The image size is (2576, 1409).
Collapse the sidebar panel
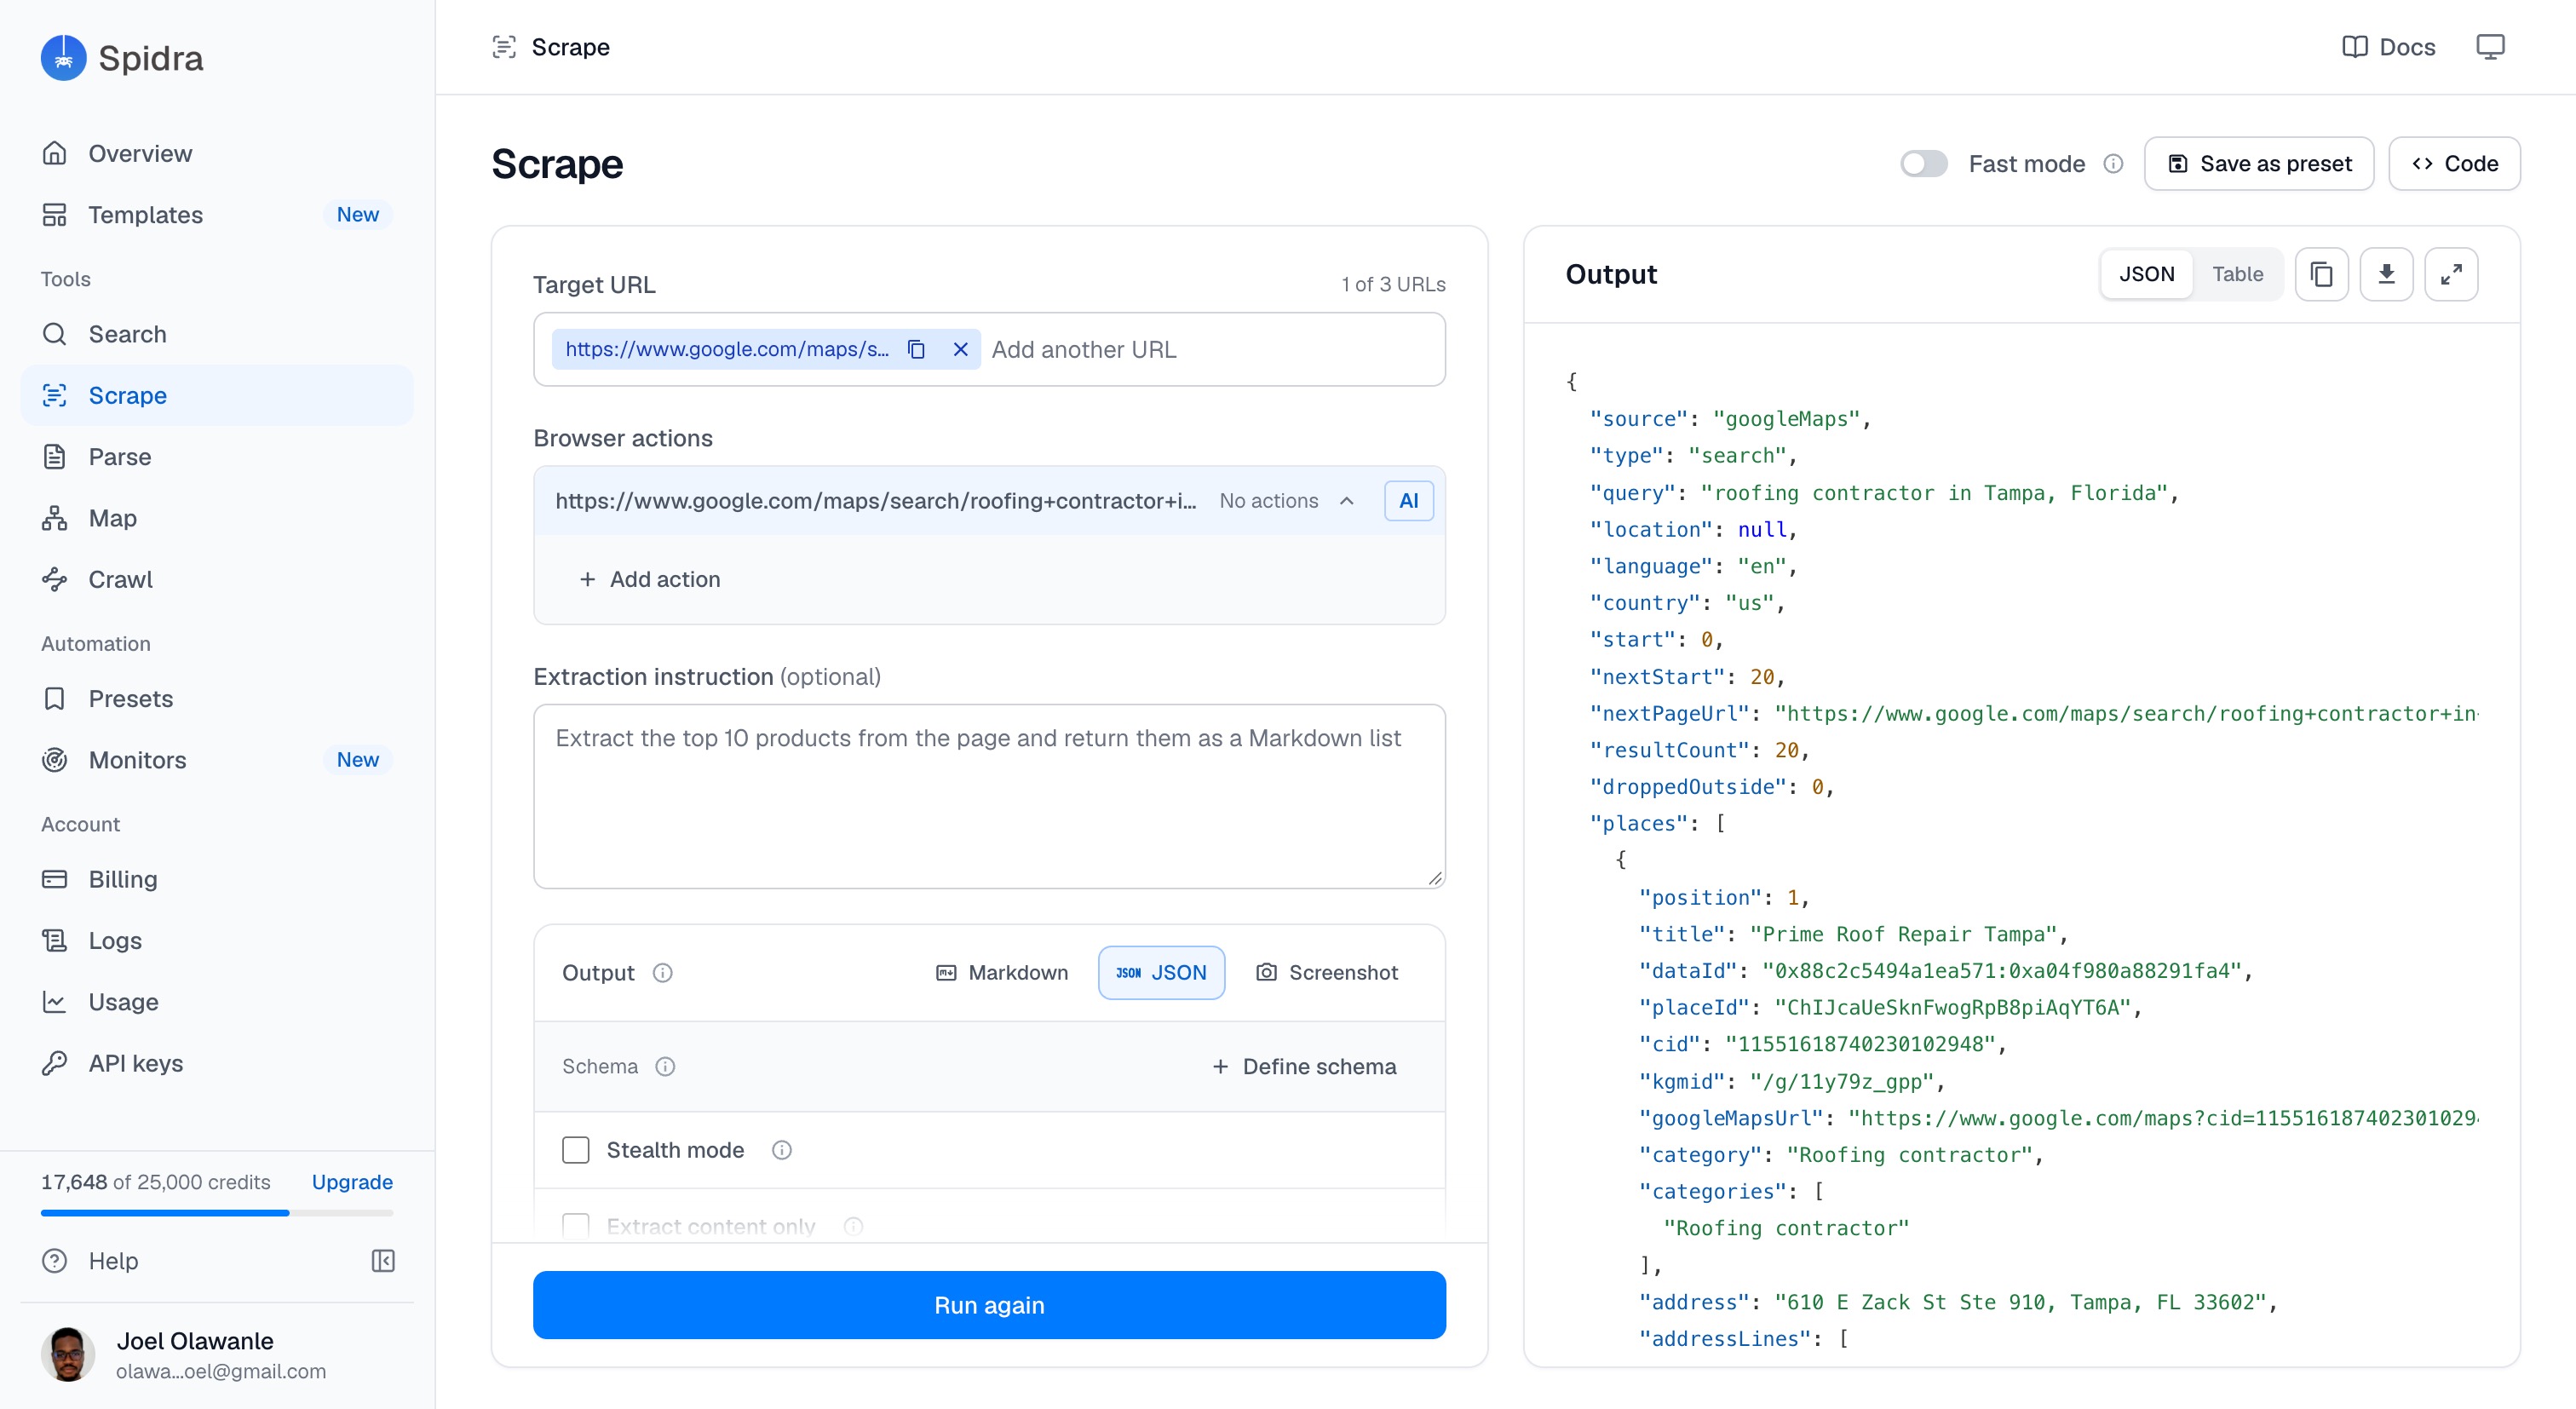(383, 1260)
